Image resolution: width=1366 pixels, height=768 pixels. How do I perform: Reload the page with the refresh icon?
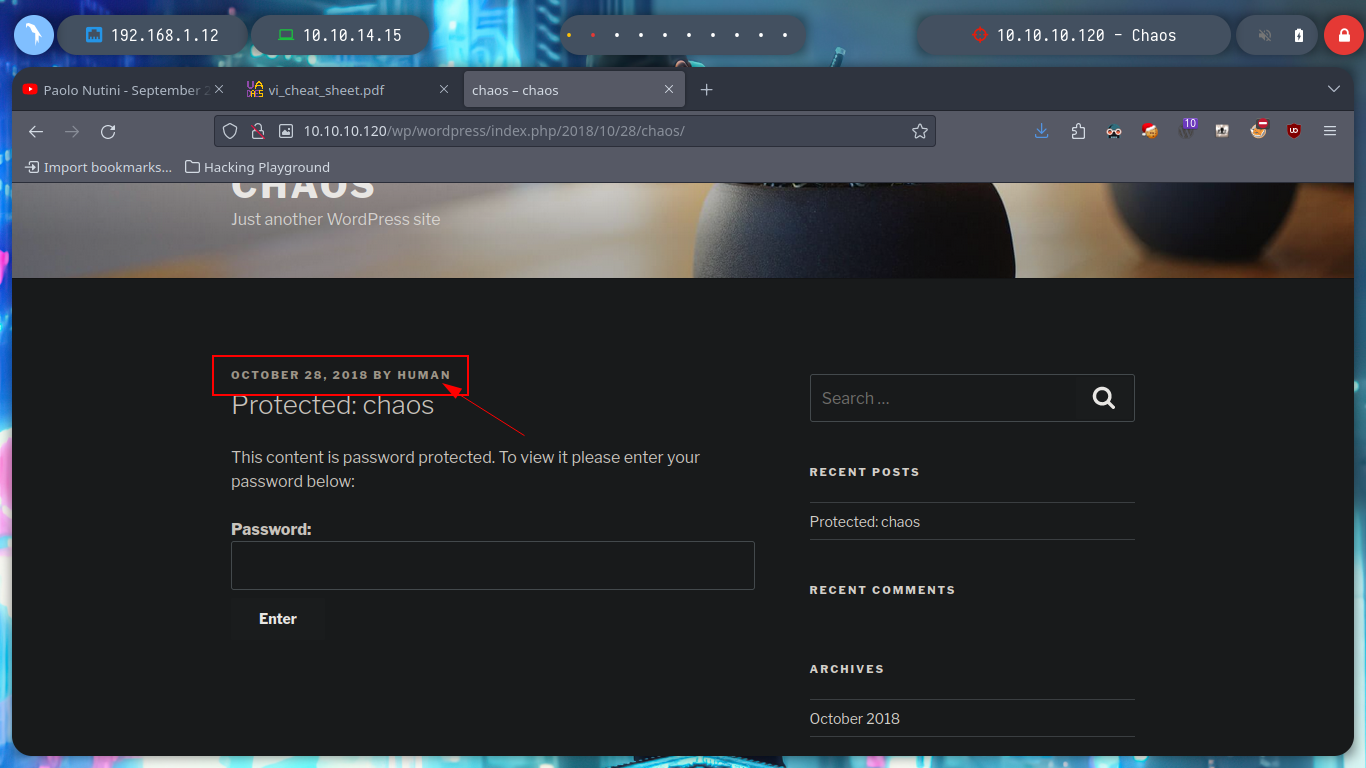(x=108, y=131)
